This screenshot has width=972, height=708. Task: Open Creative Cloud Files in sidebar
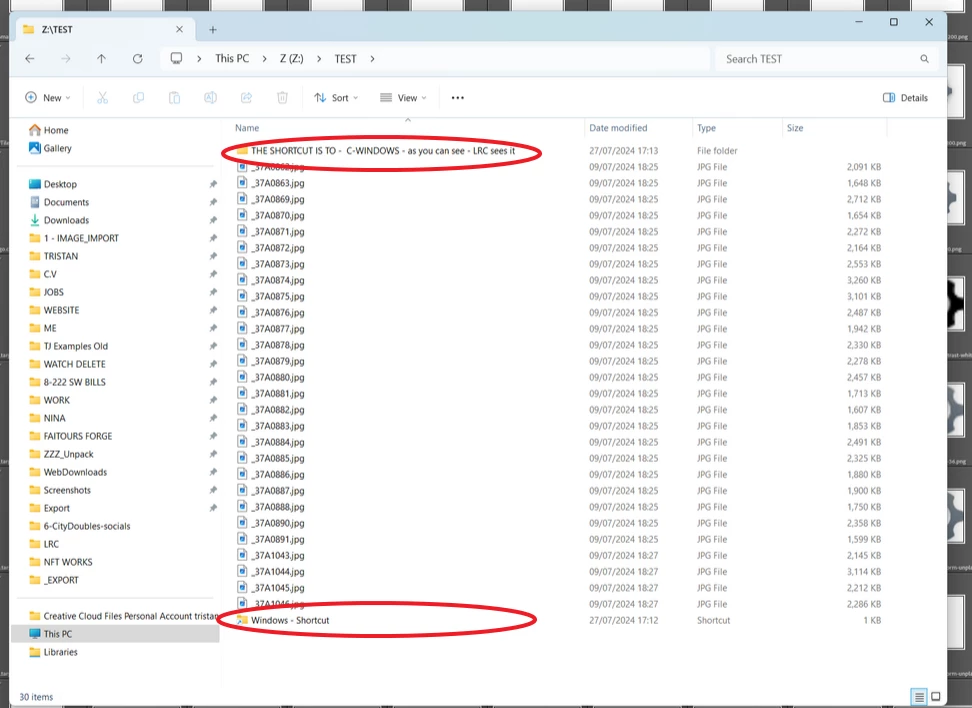tap(124, 616)
